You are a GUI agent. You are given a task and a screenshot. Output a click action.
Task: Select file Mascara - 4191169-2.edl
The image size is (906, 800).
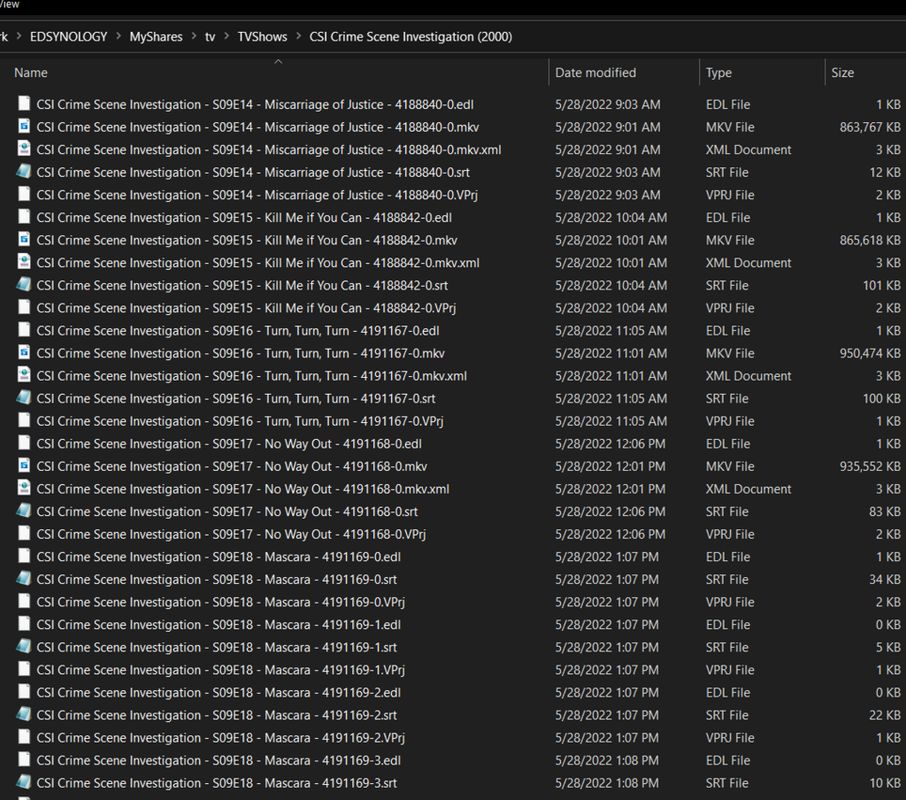click(x=218, y=692)
